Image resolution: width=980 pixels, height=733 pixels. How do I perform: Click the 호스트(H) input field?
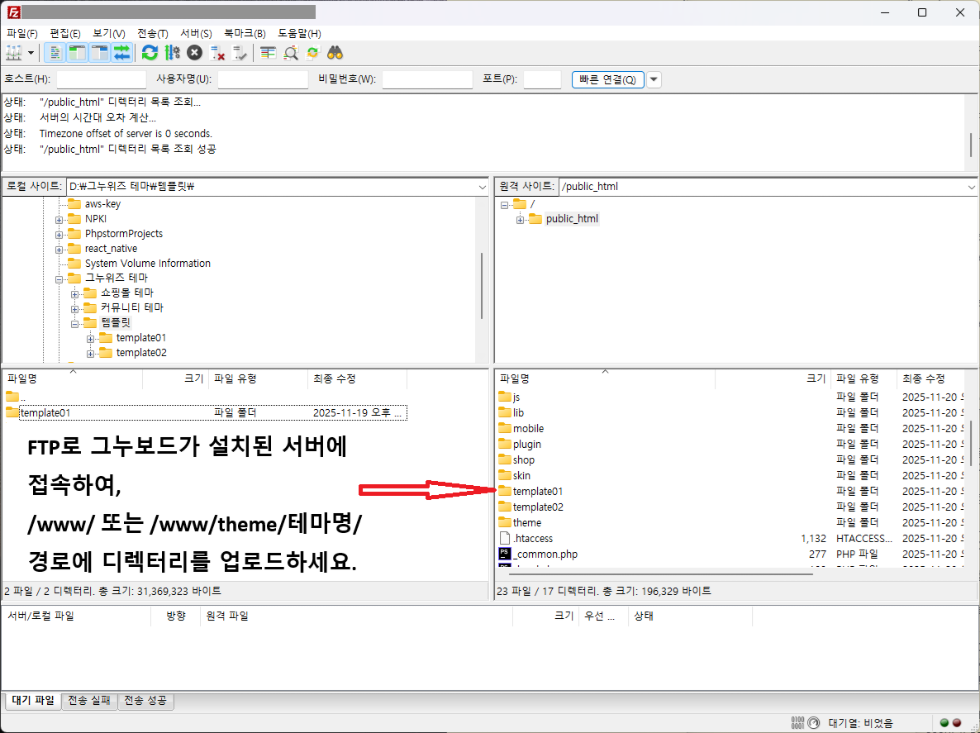tap(100, 79)
